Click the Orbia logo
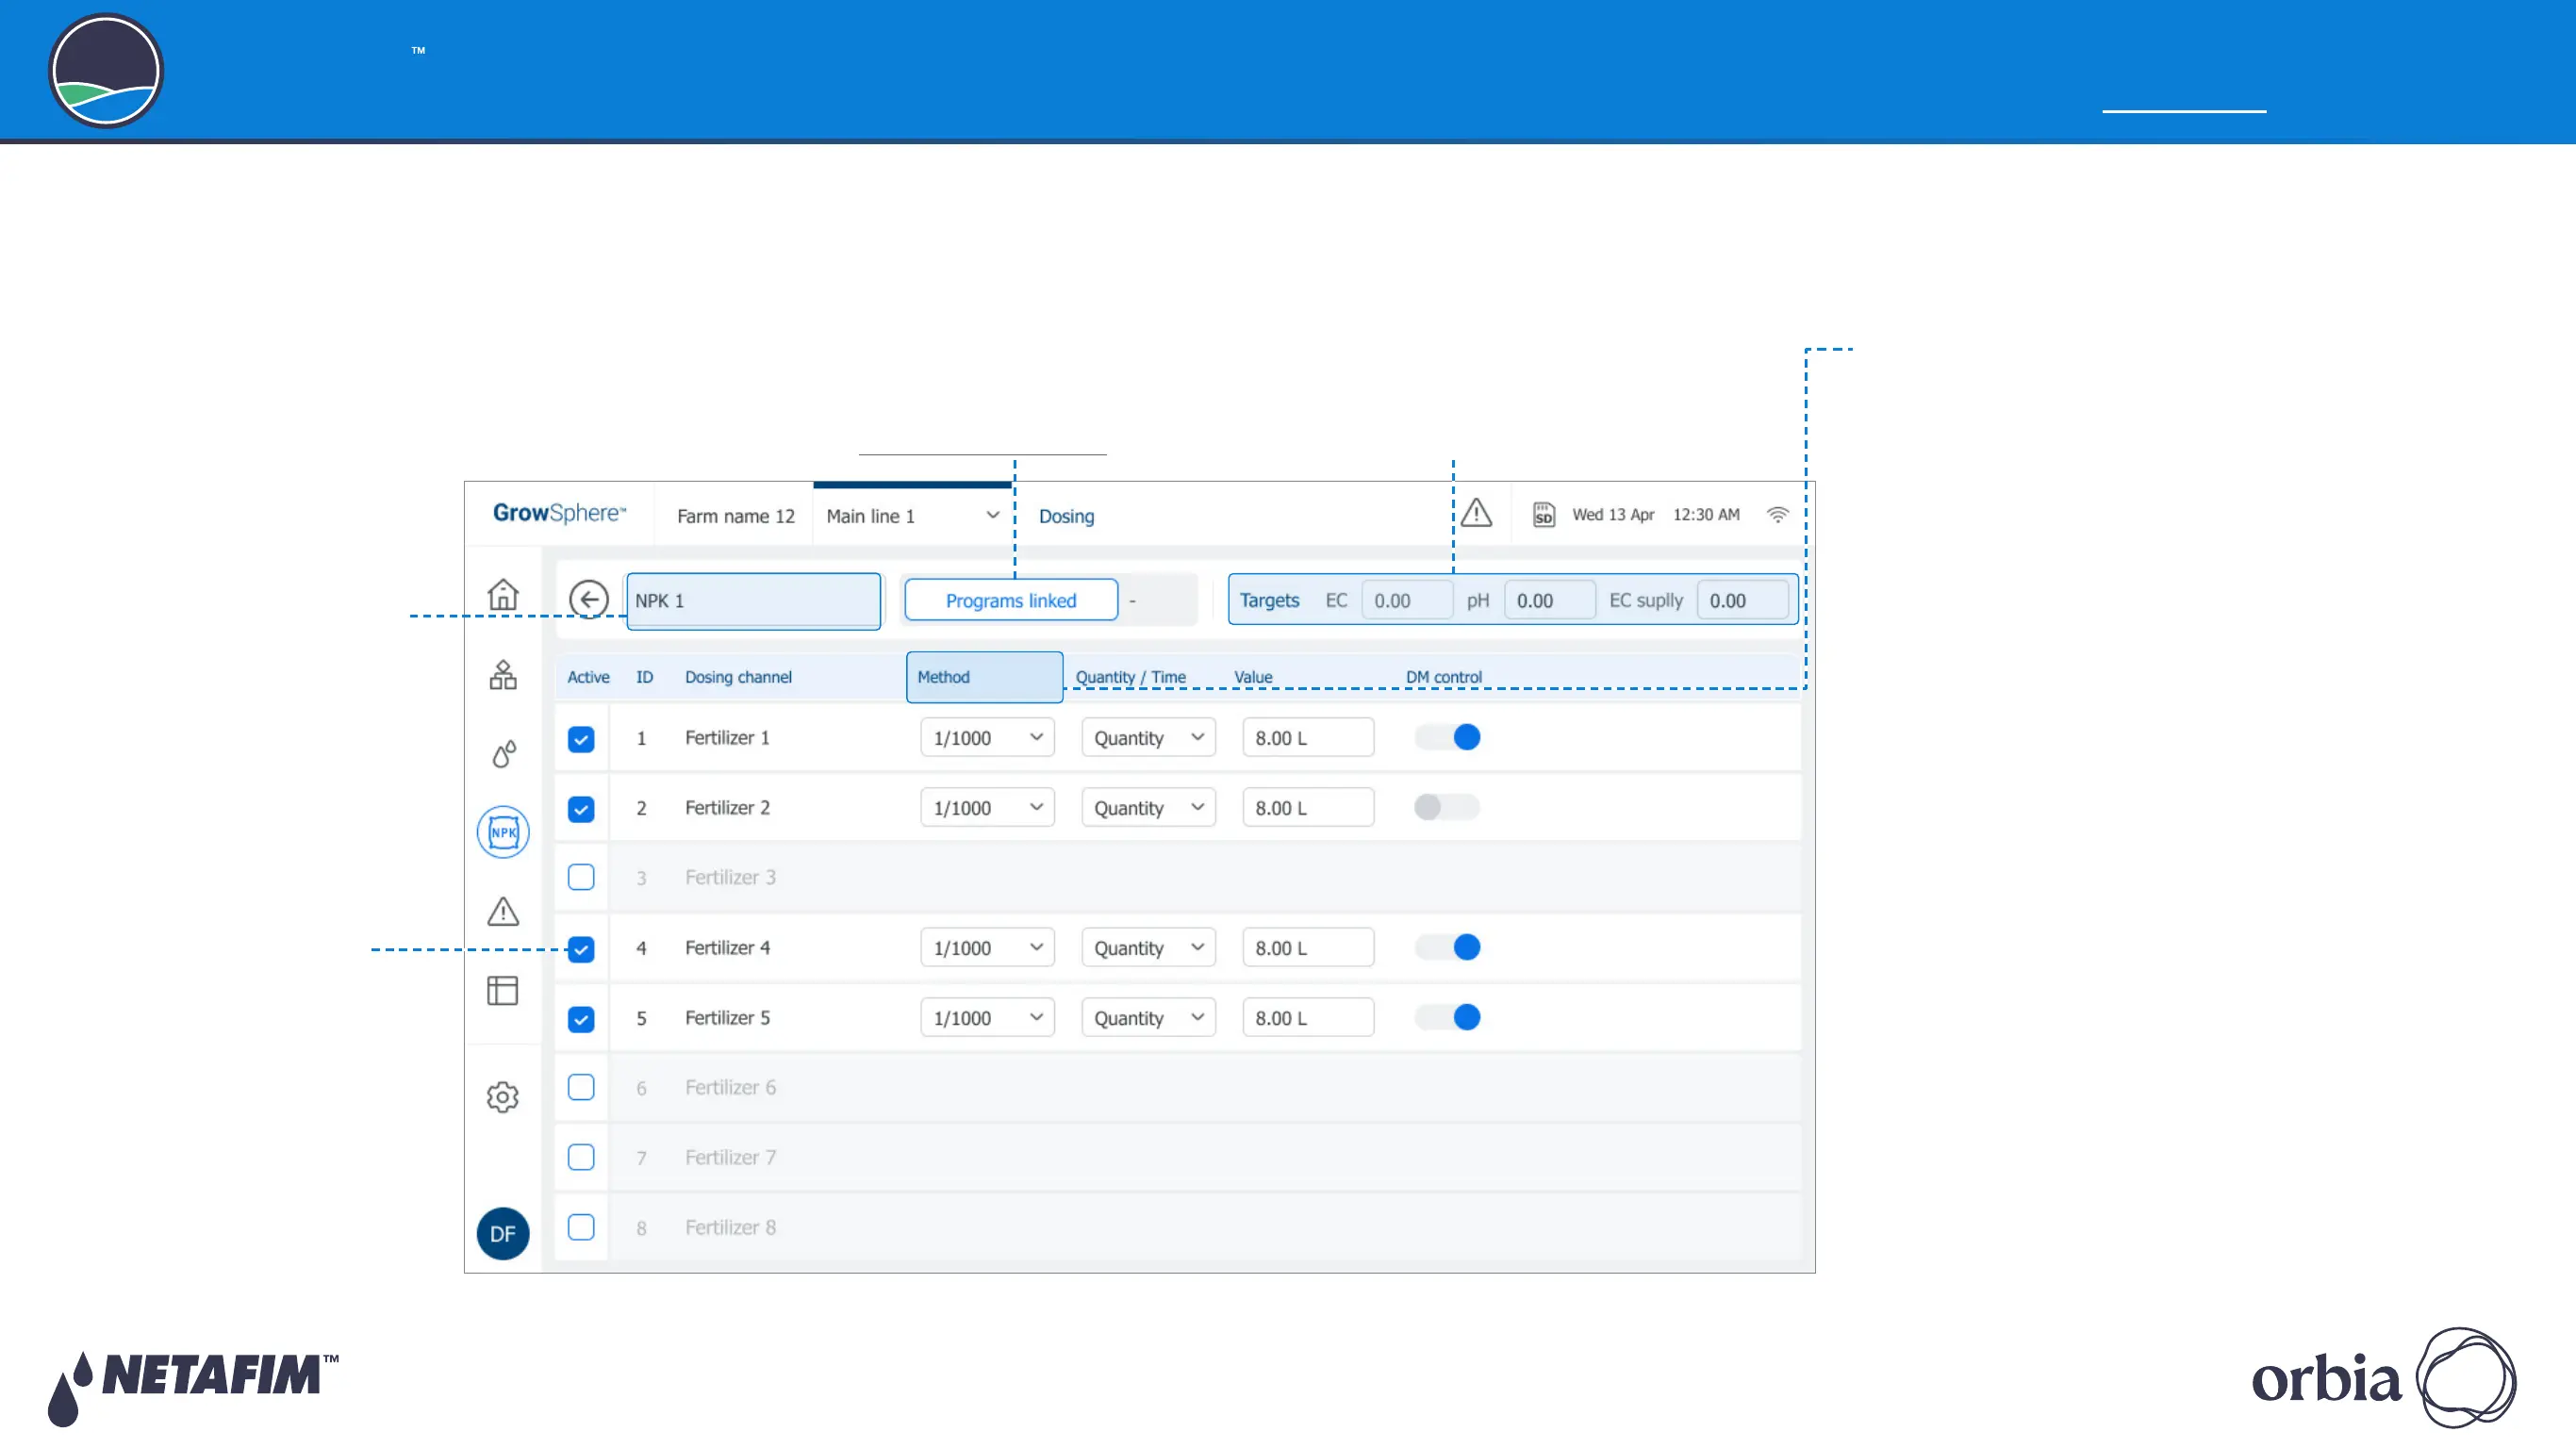 [x=2384, y=1378]
